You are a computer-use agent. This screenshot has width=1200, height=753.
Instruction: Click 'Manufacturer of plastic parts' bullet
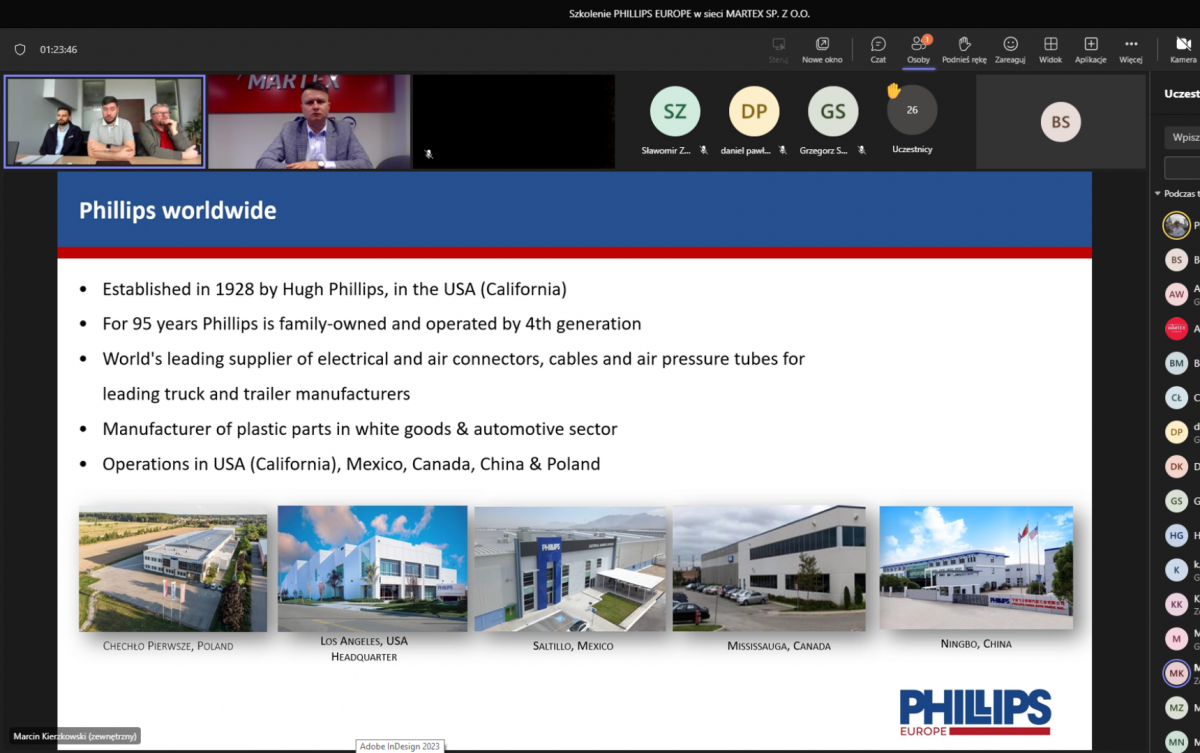tap(360, 429)
